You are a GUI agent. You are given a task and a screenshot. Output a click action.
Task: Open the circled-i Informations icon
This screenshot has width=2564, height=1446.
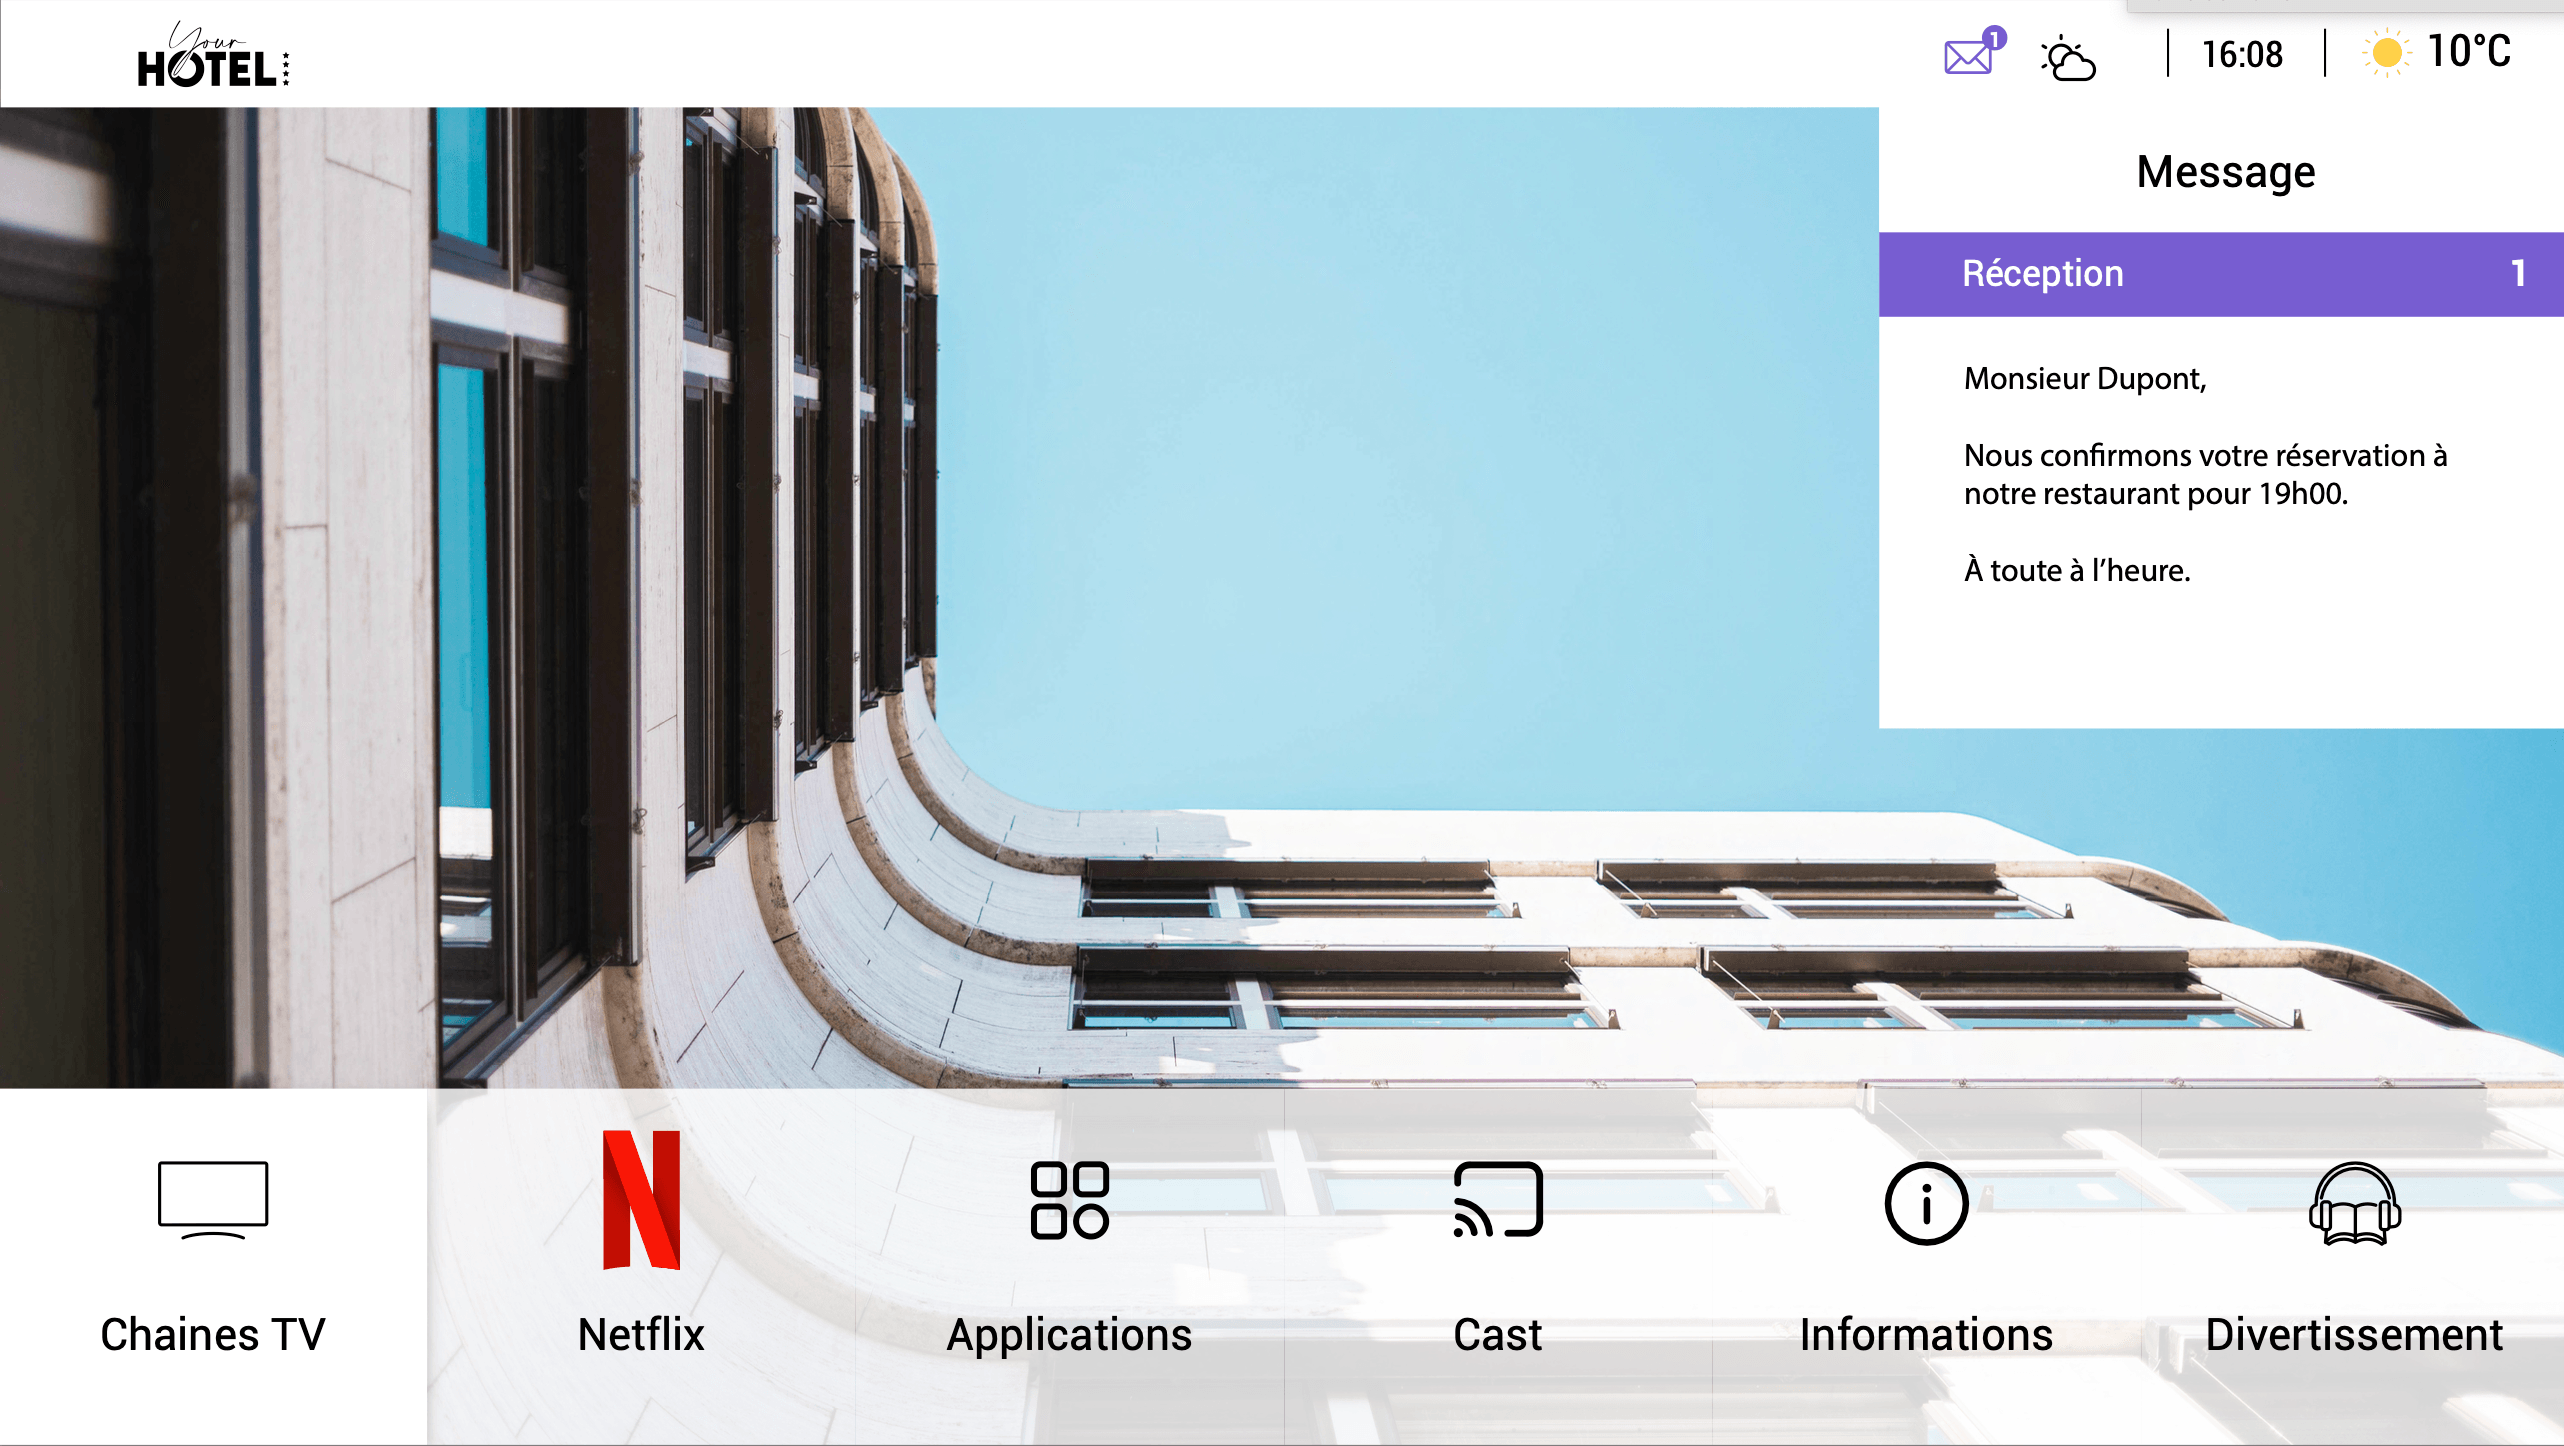point(1926,1203)
